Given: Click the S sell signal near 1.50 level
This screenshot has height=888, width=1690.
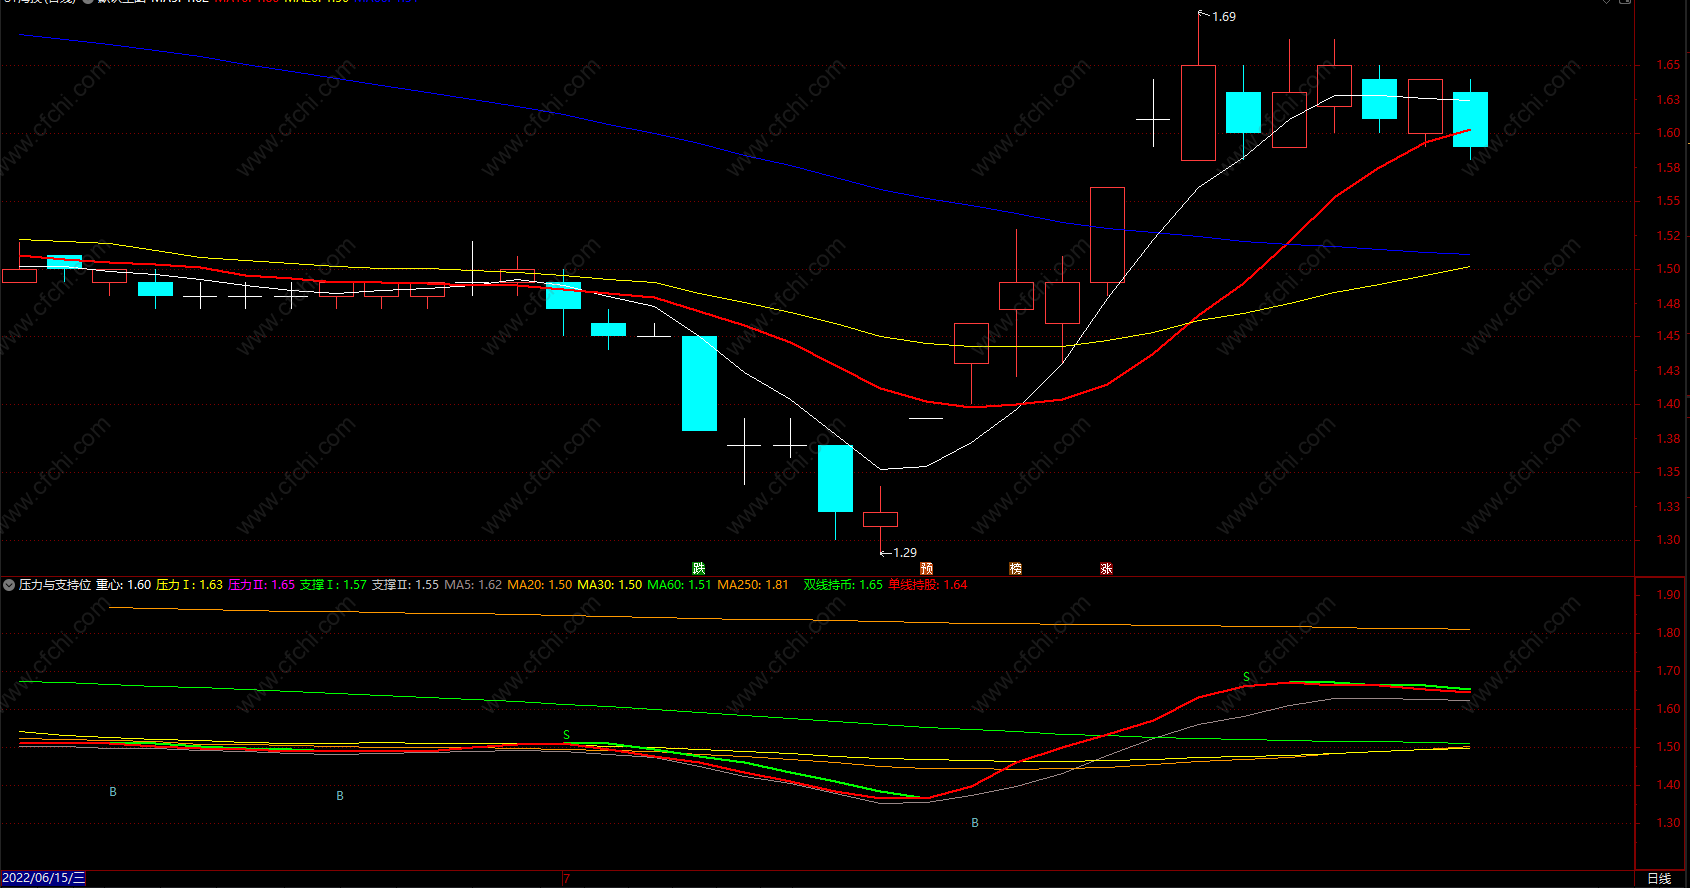Looking at the screenshot, I should pyautogui.click(x=567, y=735).
